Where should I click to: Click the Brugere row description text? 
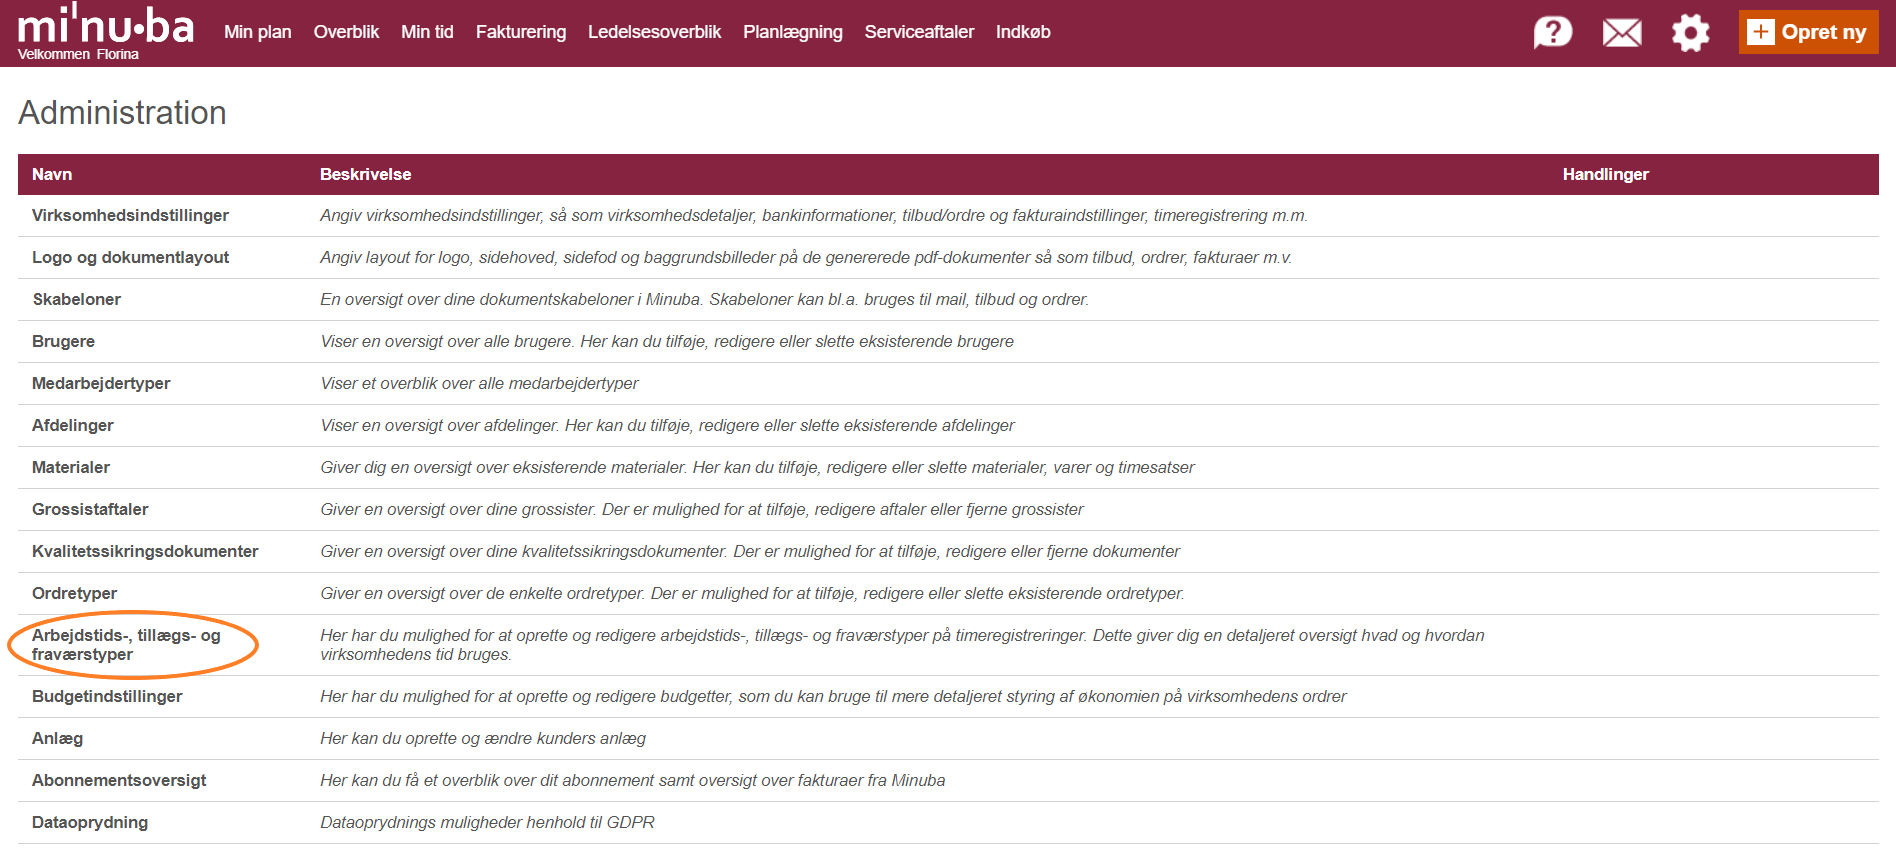(667, 341)
